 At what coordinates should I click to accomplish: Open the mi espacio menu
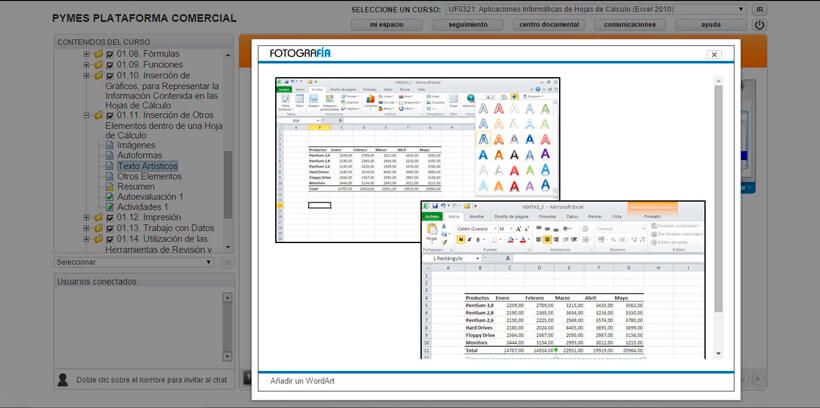pyautogui.click(x=385, y=25)
